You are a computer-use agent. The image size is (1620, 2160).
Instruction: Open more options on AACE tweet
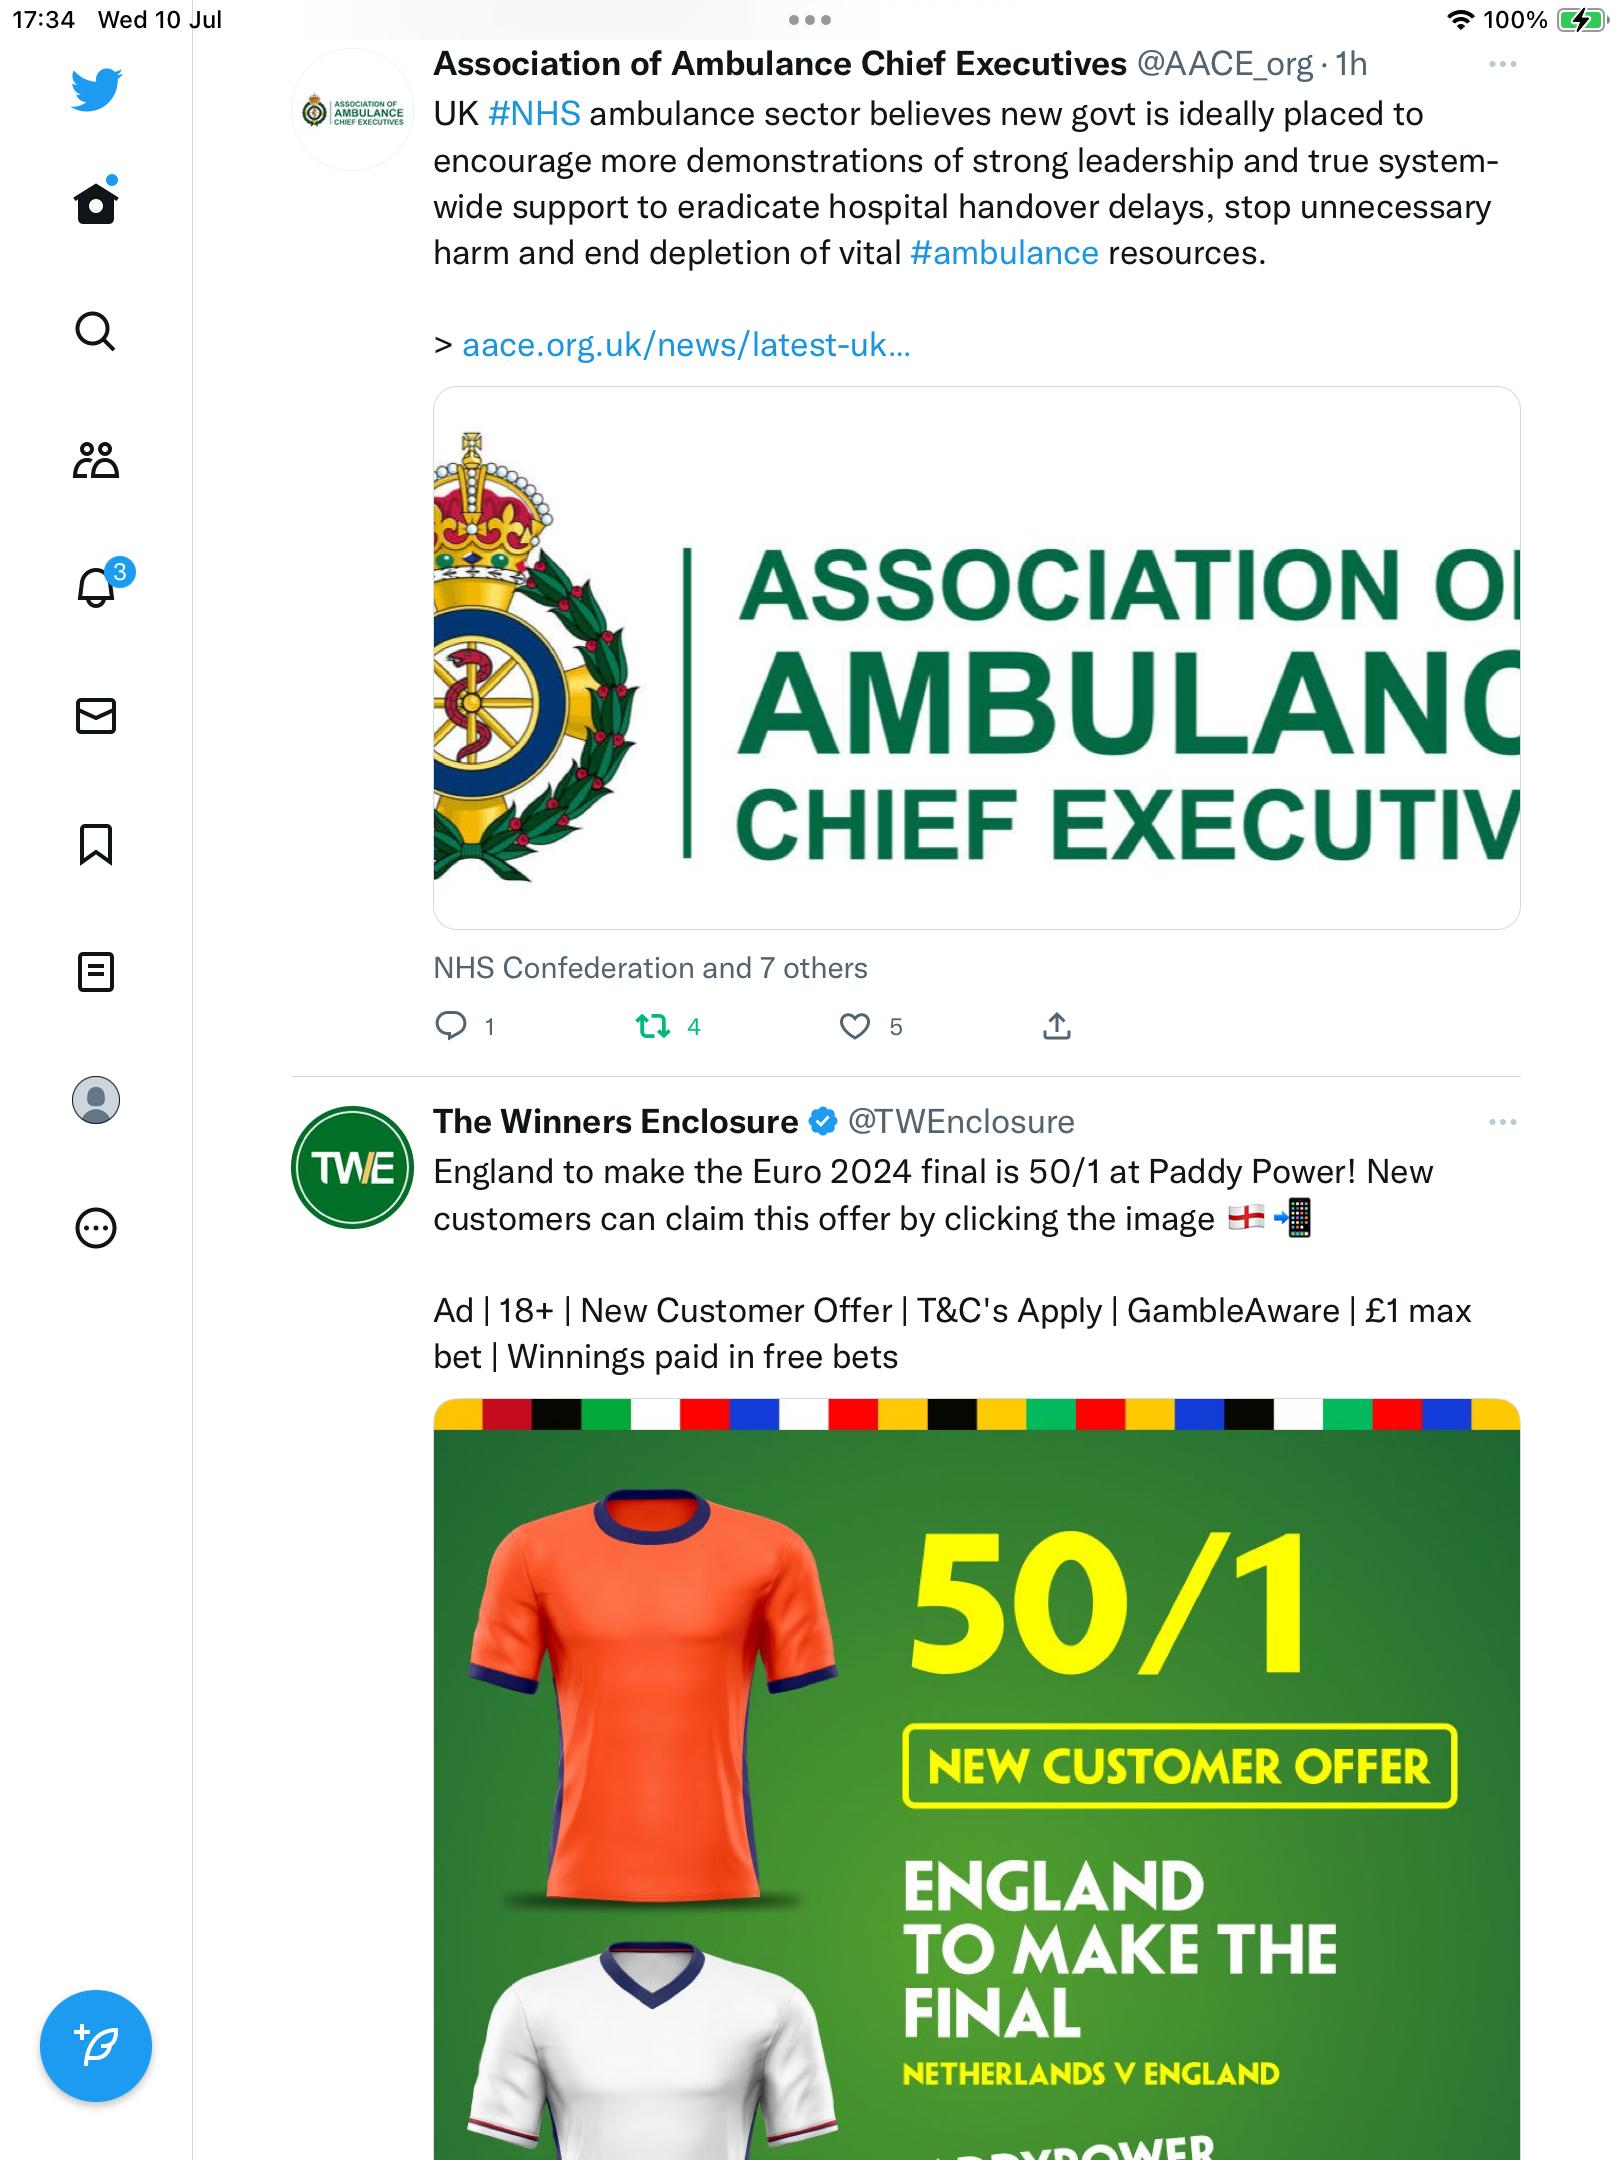[1502, 64]
